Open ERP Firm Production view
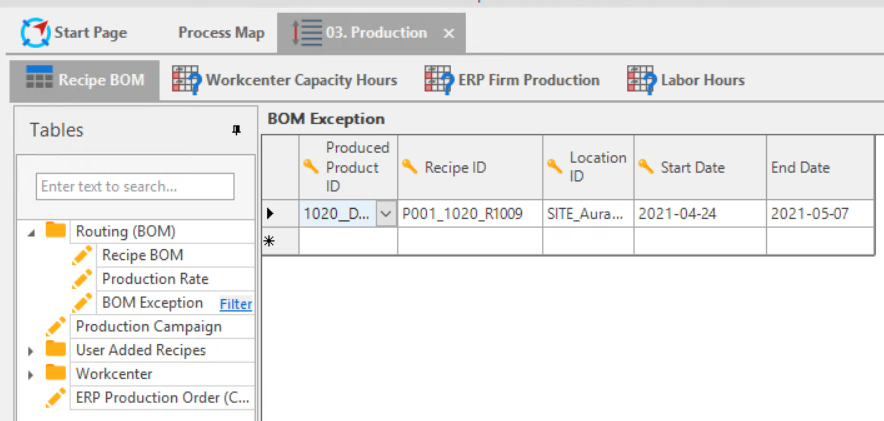The height and width of the screenshot is (421, 884). pos(512,80)
